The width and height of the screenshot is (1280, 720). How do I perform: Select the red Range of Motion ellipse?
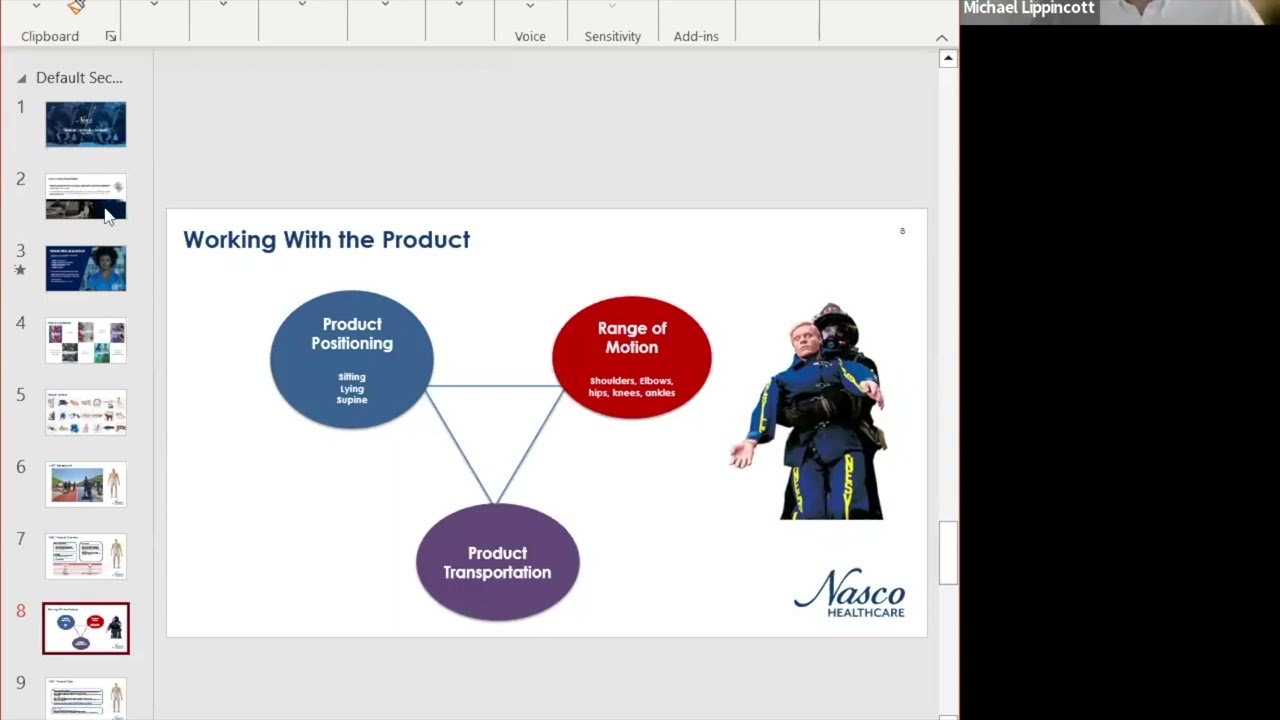(x=632, y=357)
